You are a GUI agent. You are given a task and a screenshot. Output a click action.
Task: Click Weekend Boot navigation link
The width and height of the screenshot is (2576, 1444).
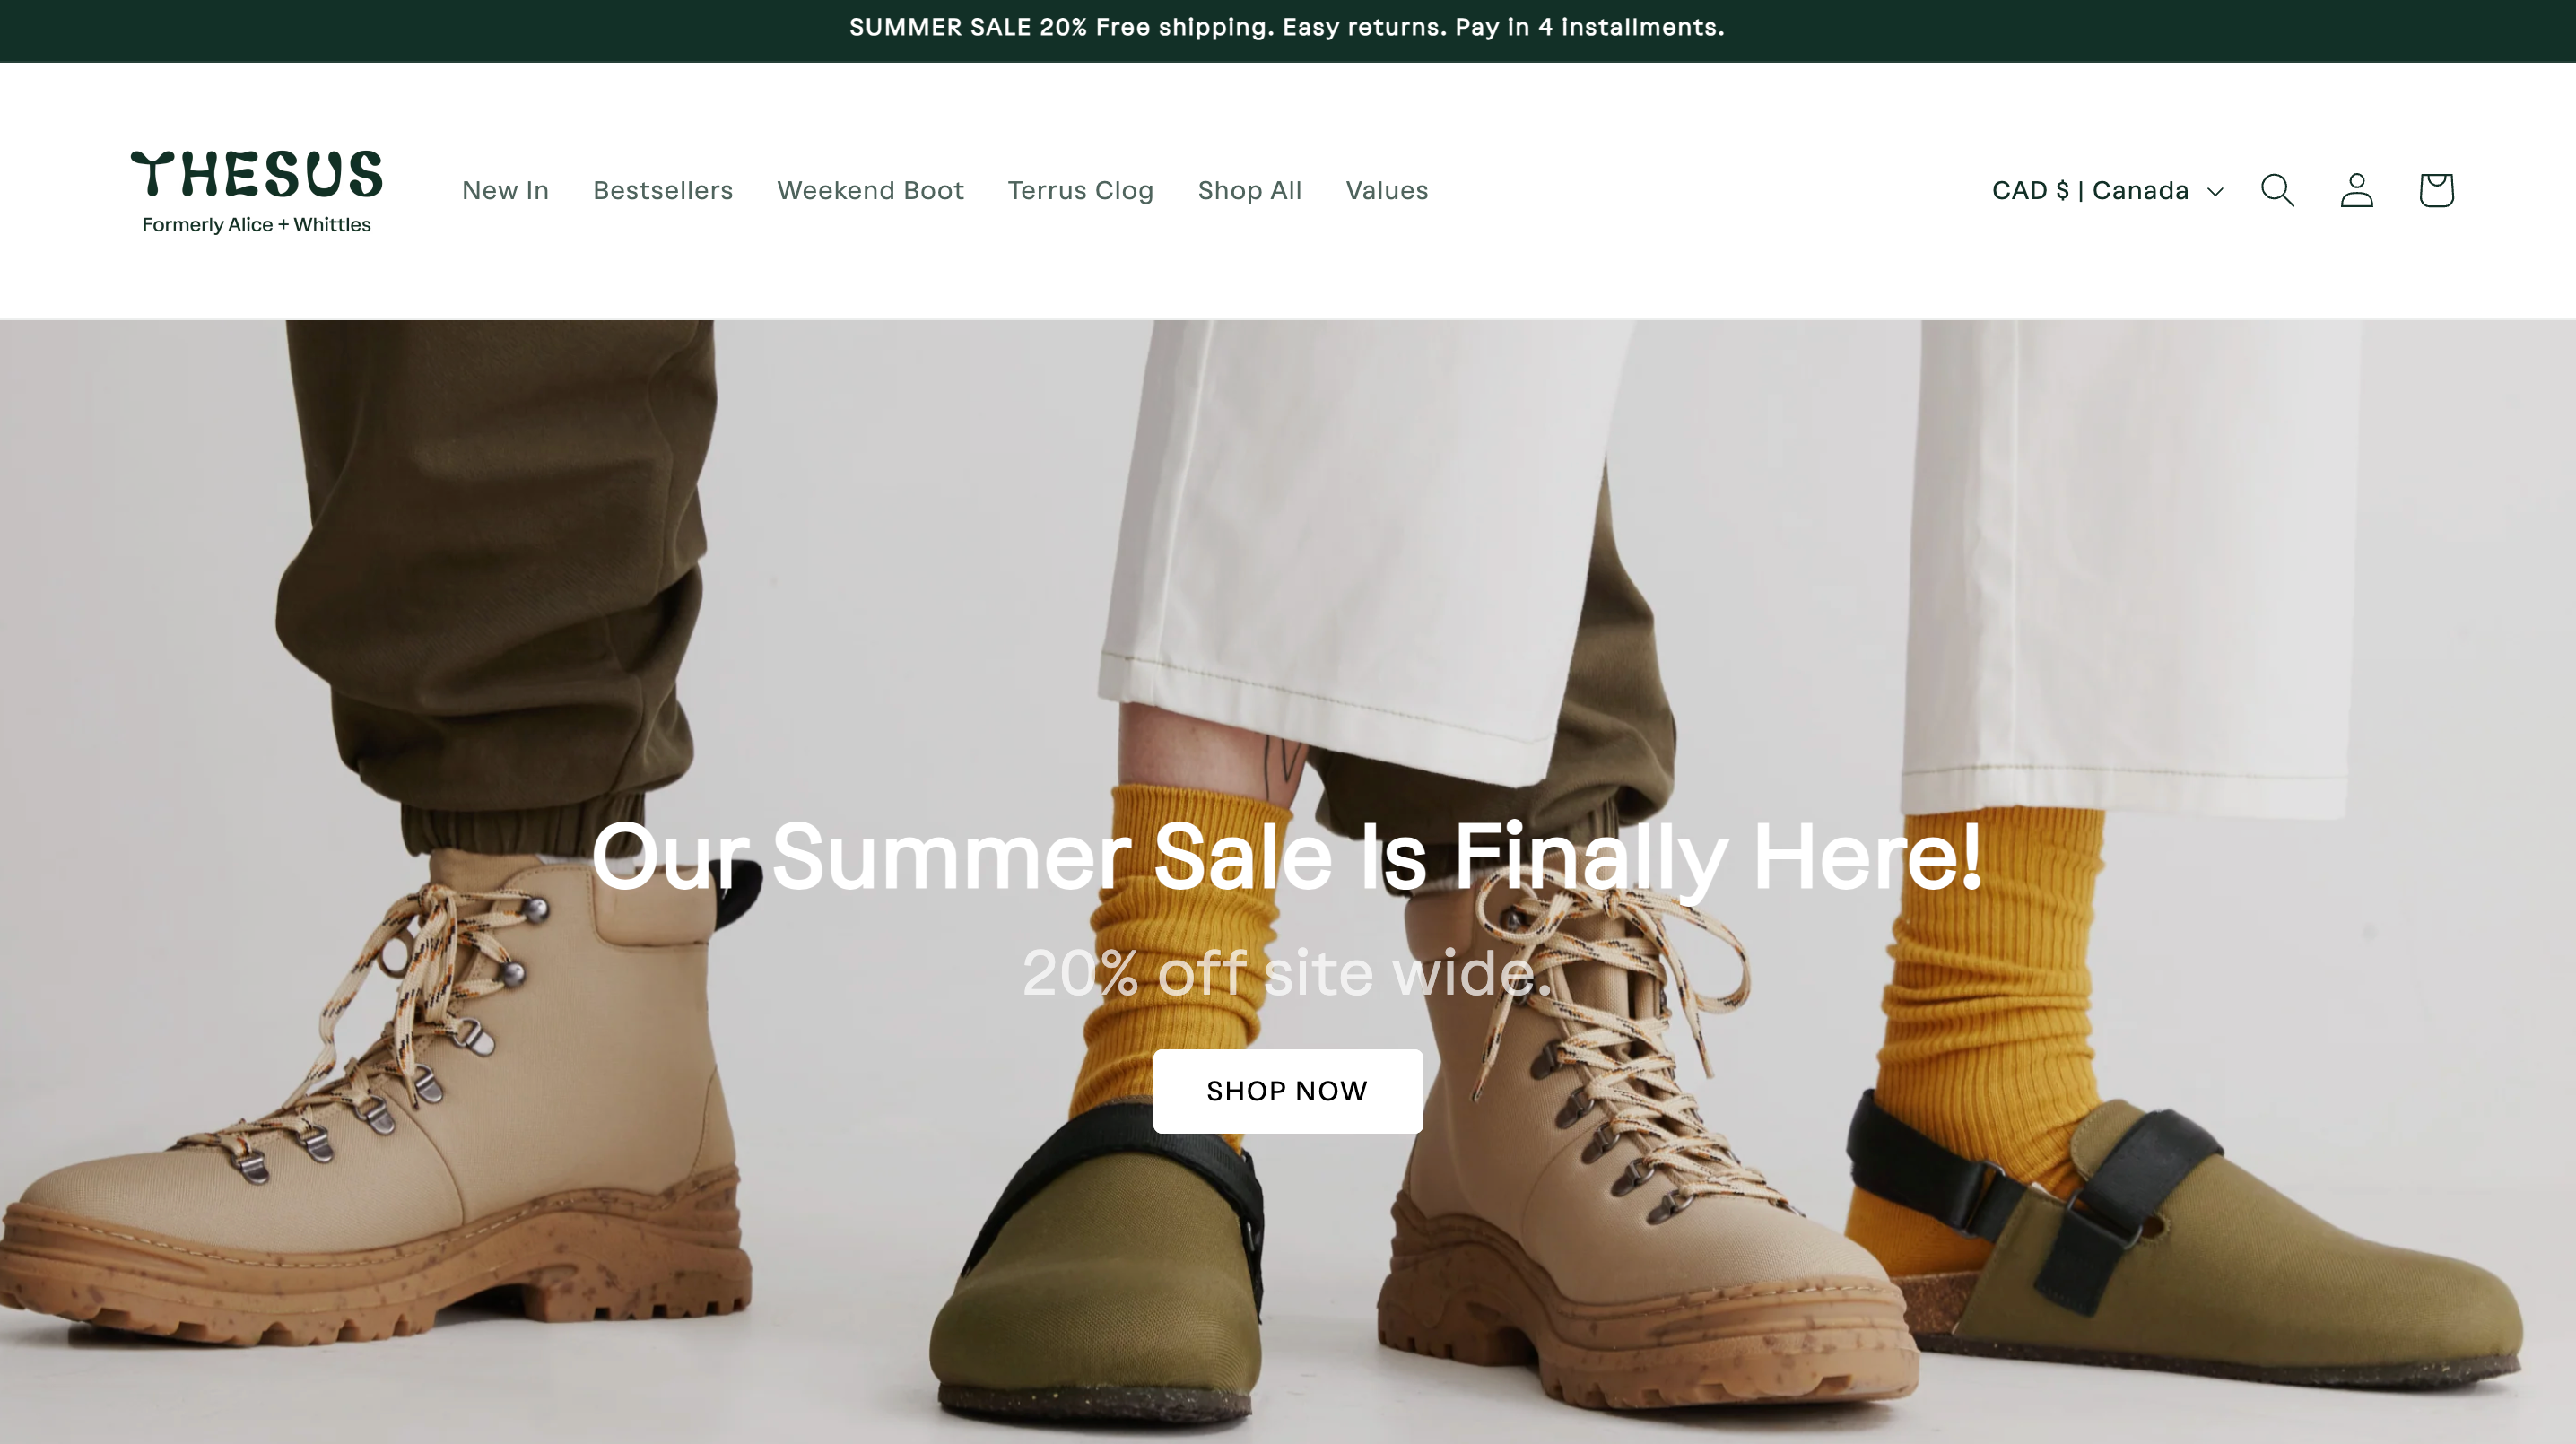coord(870,189)
